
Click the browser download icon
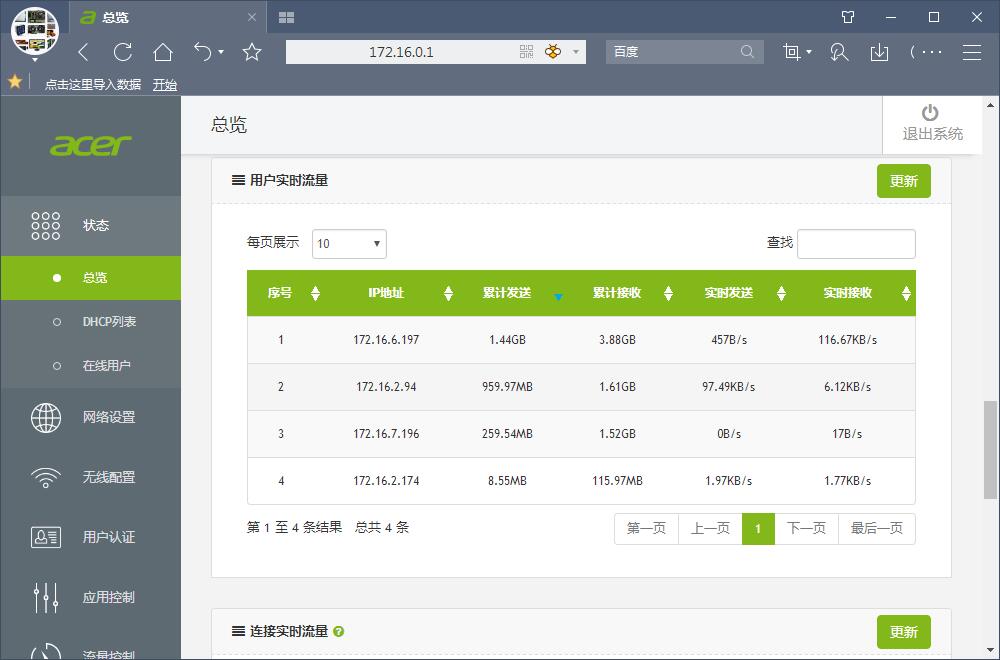[880, 52]
